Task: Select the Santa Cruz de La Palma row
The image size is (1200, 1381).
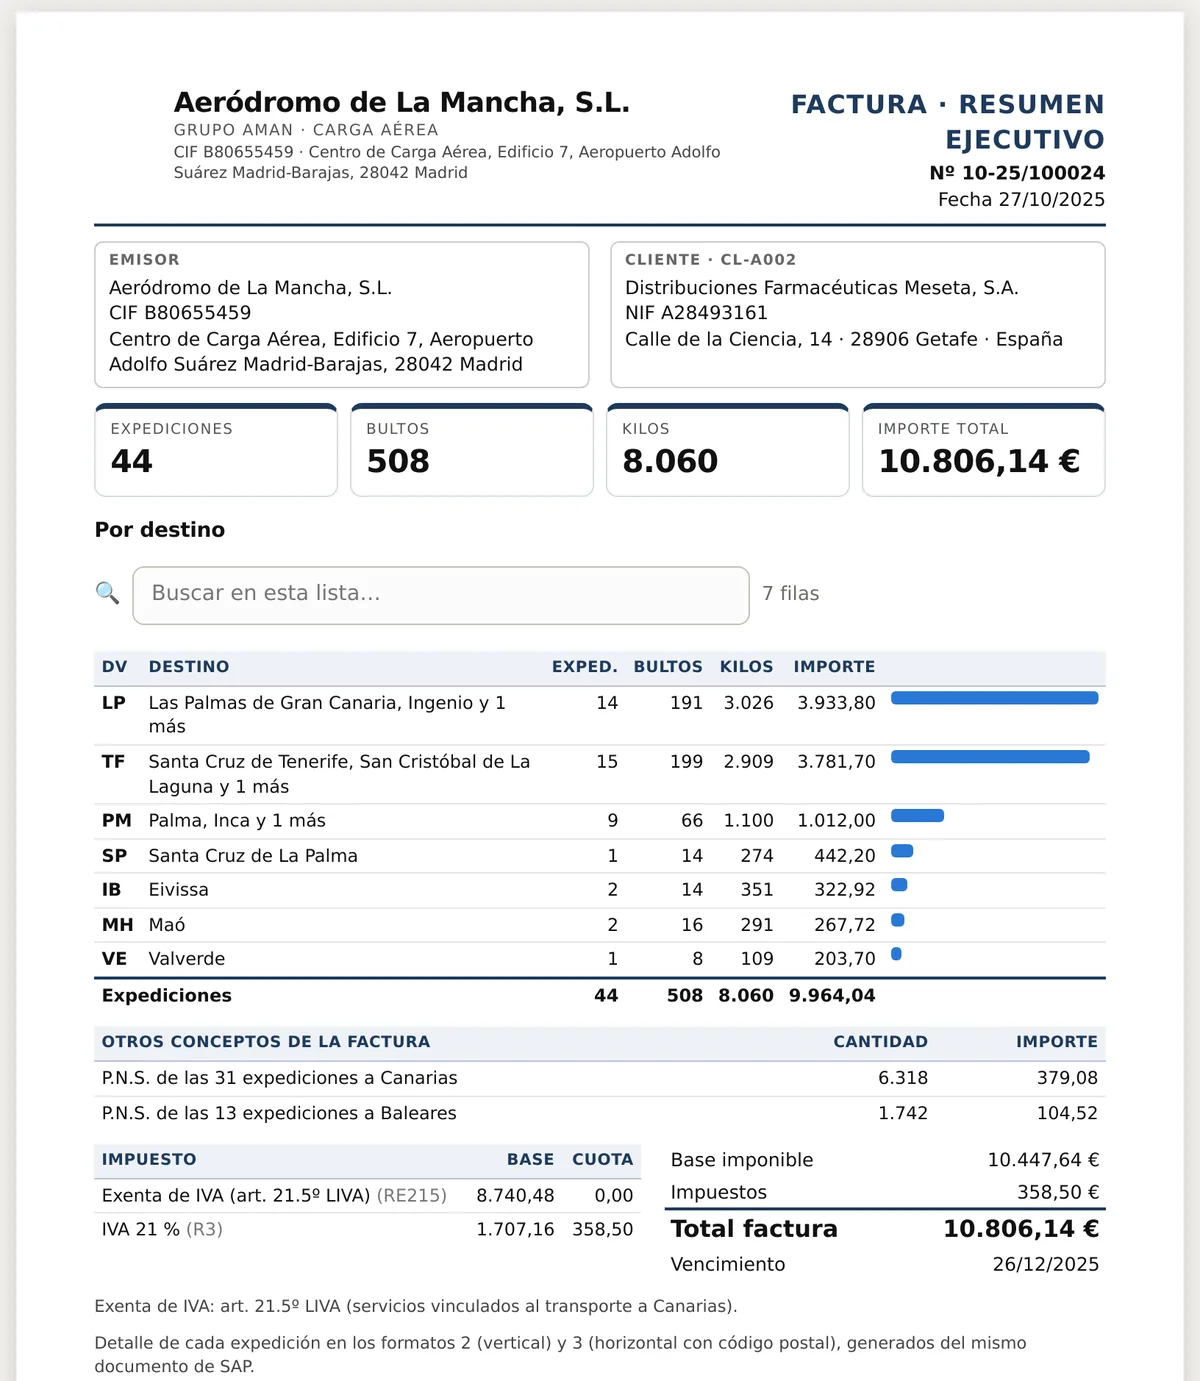Action: tap(600, 856)
